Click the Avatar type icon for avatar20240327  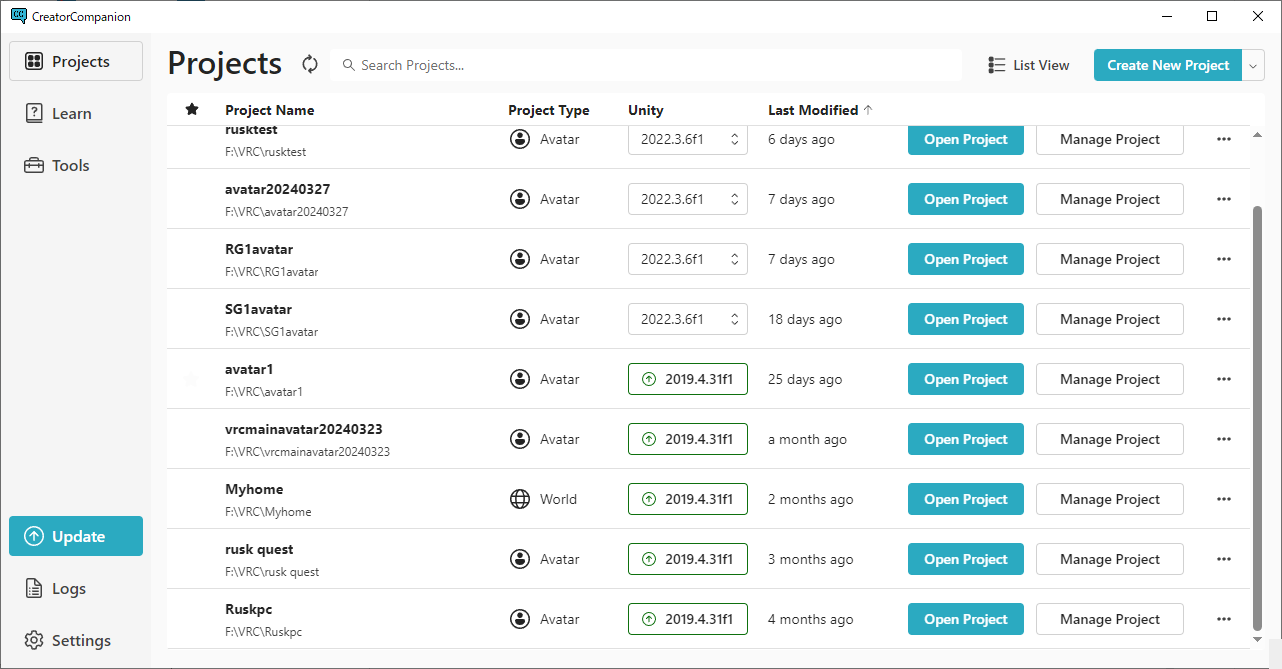click(520, 199)
